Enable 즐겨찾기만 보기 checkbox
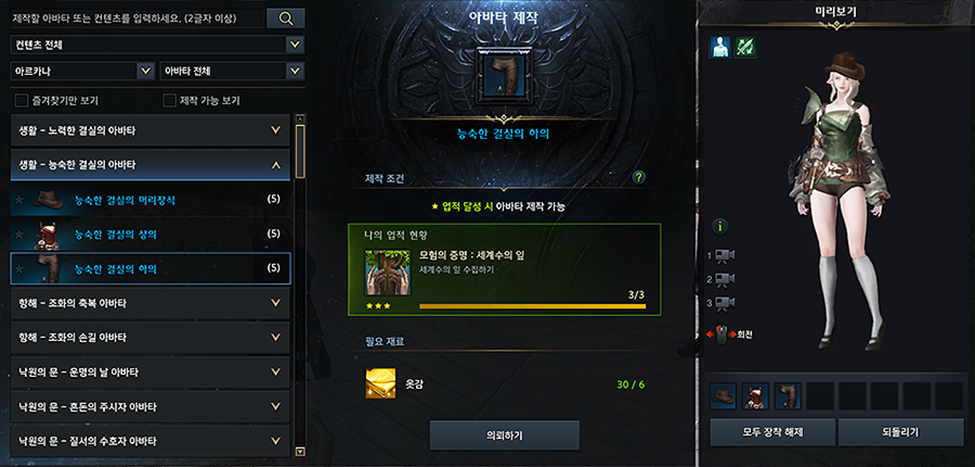The height and width of the screenshot is (467, 975). [x=22, y=100]
